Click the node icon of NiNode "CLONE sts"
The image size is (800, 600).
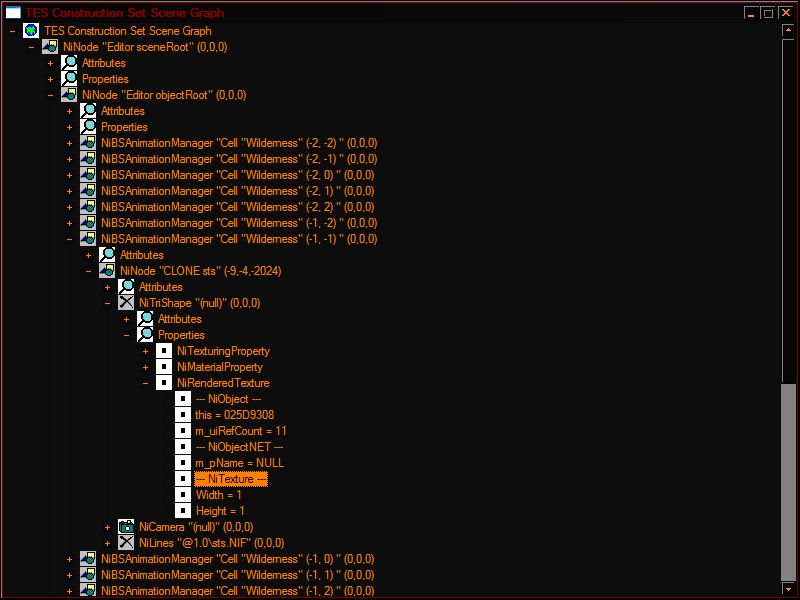pyautogui.click(x=107, y=270)
